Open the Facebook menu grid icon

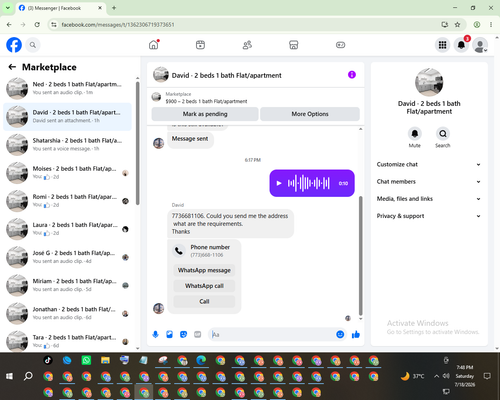click(x=442, y=45)
